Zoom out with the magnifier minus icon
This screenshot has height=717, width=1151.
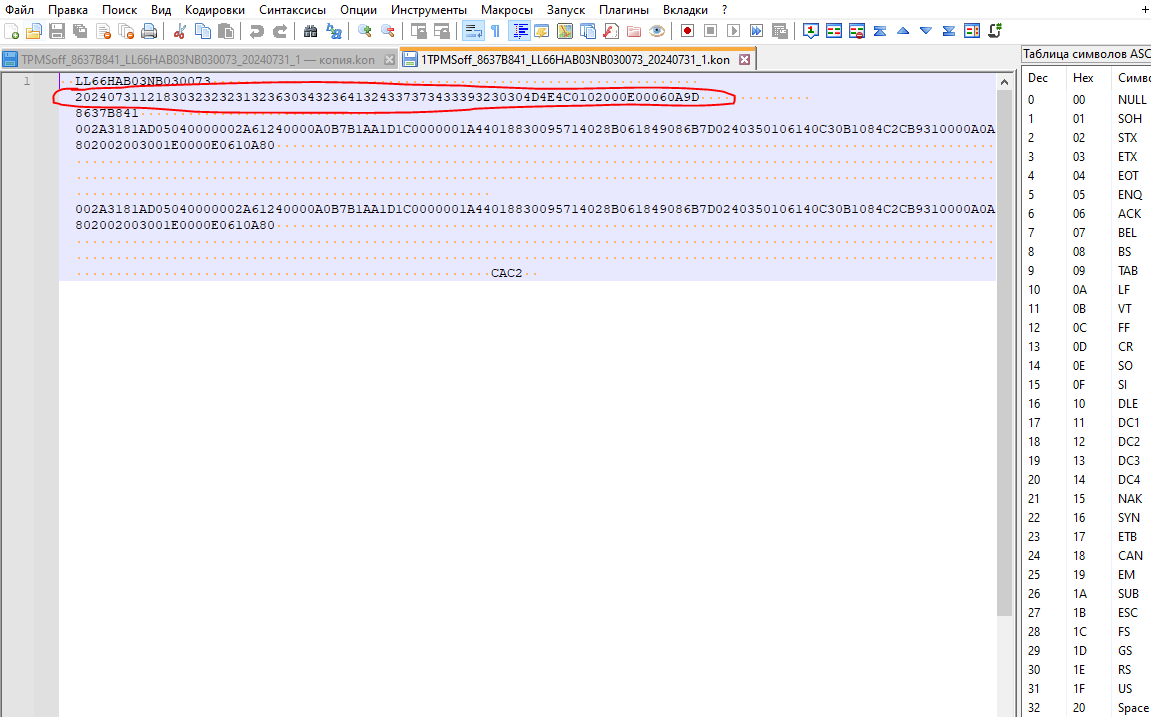388,31
